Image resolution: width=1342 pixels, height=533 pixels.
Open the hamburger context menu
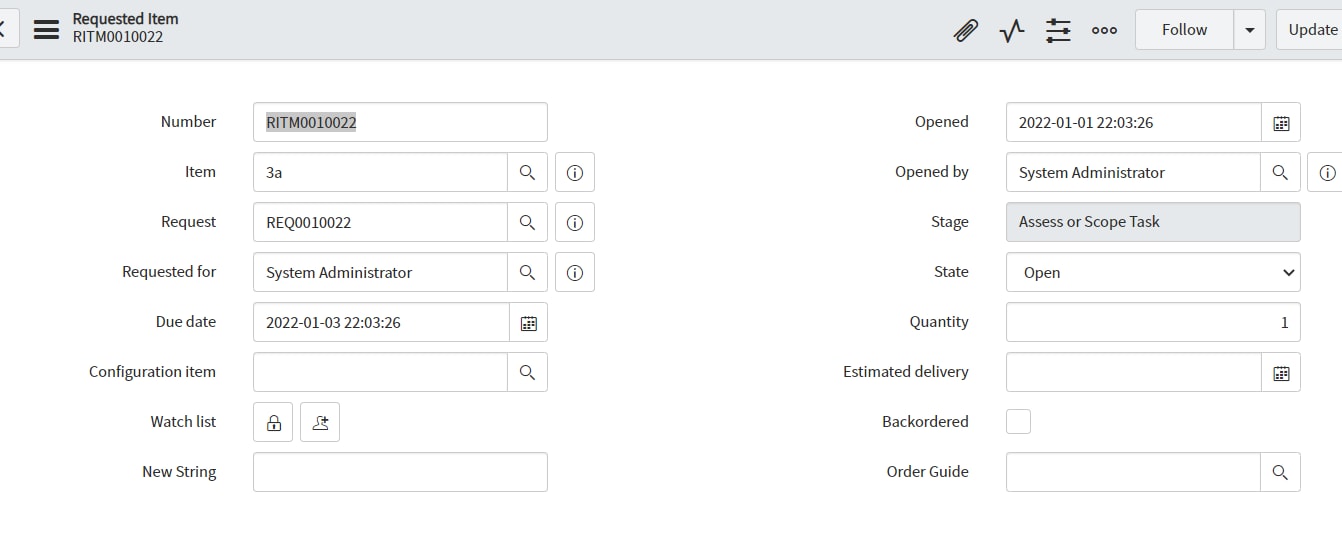[x=46, y=30]
